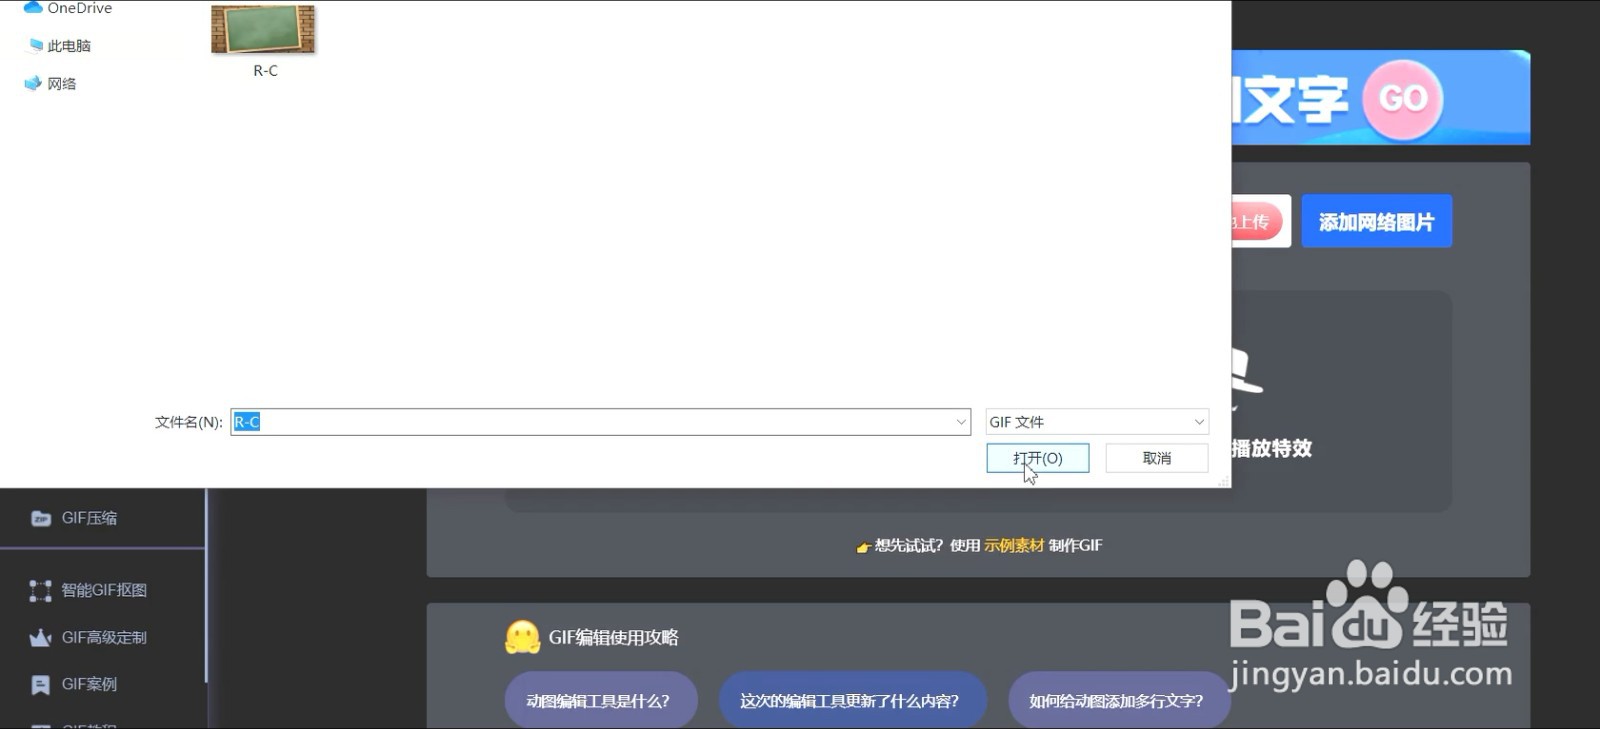Select the OneDrive cloud icon

point(32,7)
